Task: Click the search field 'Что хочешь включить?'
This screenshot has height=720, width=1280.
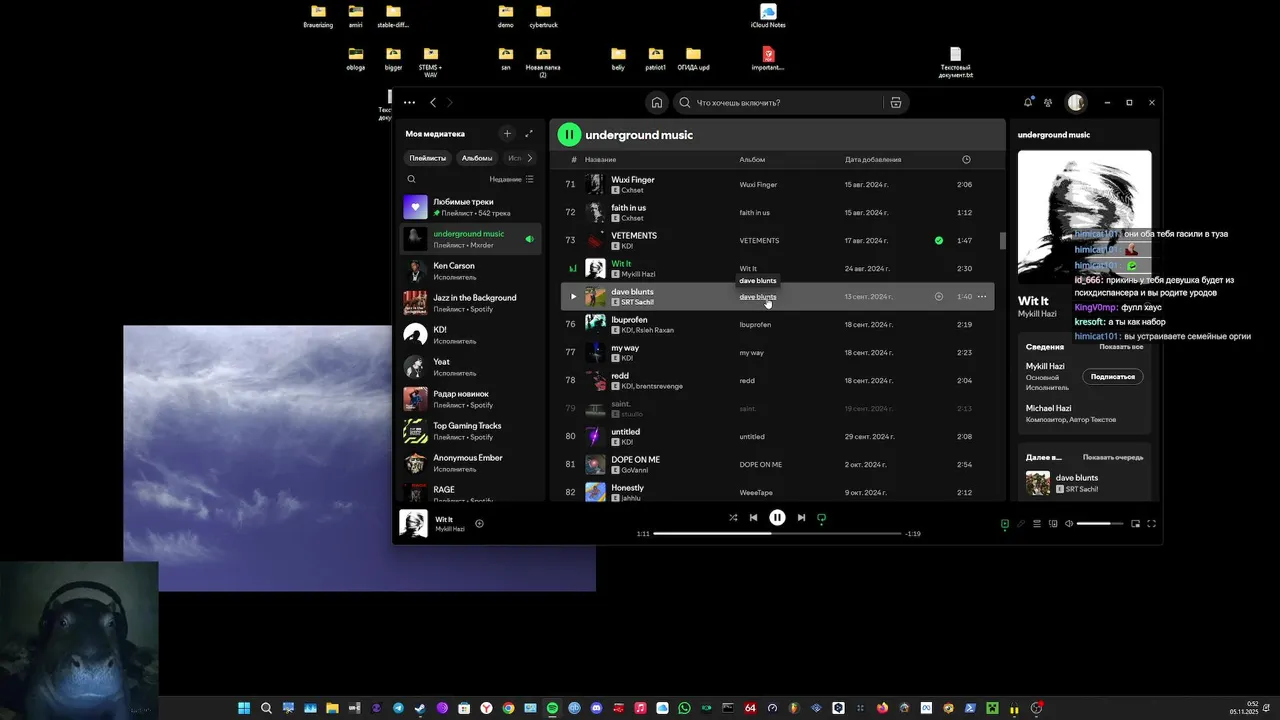Action: pos(778,102)
